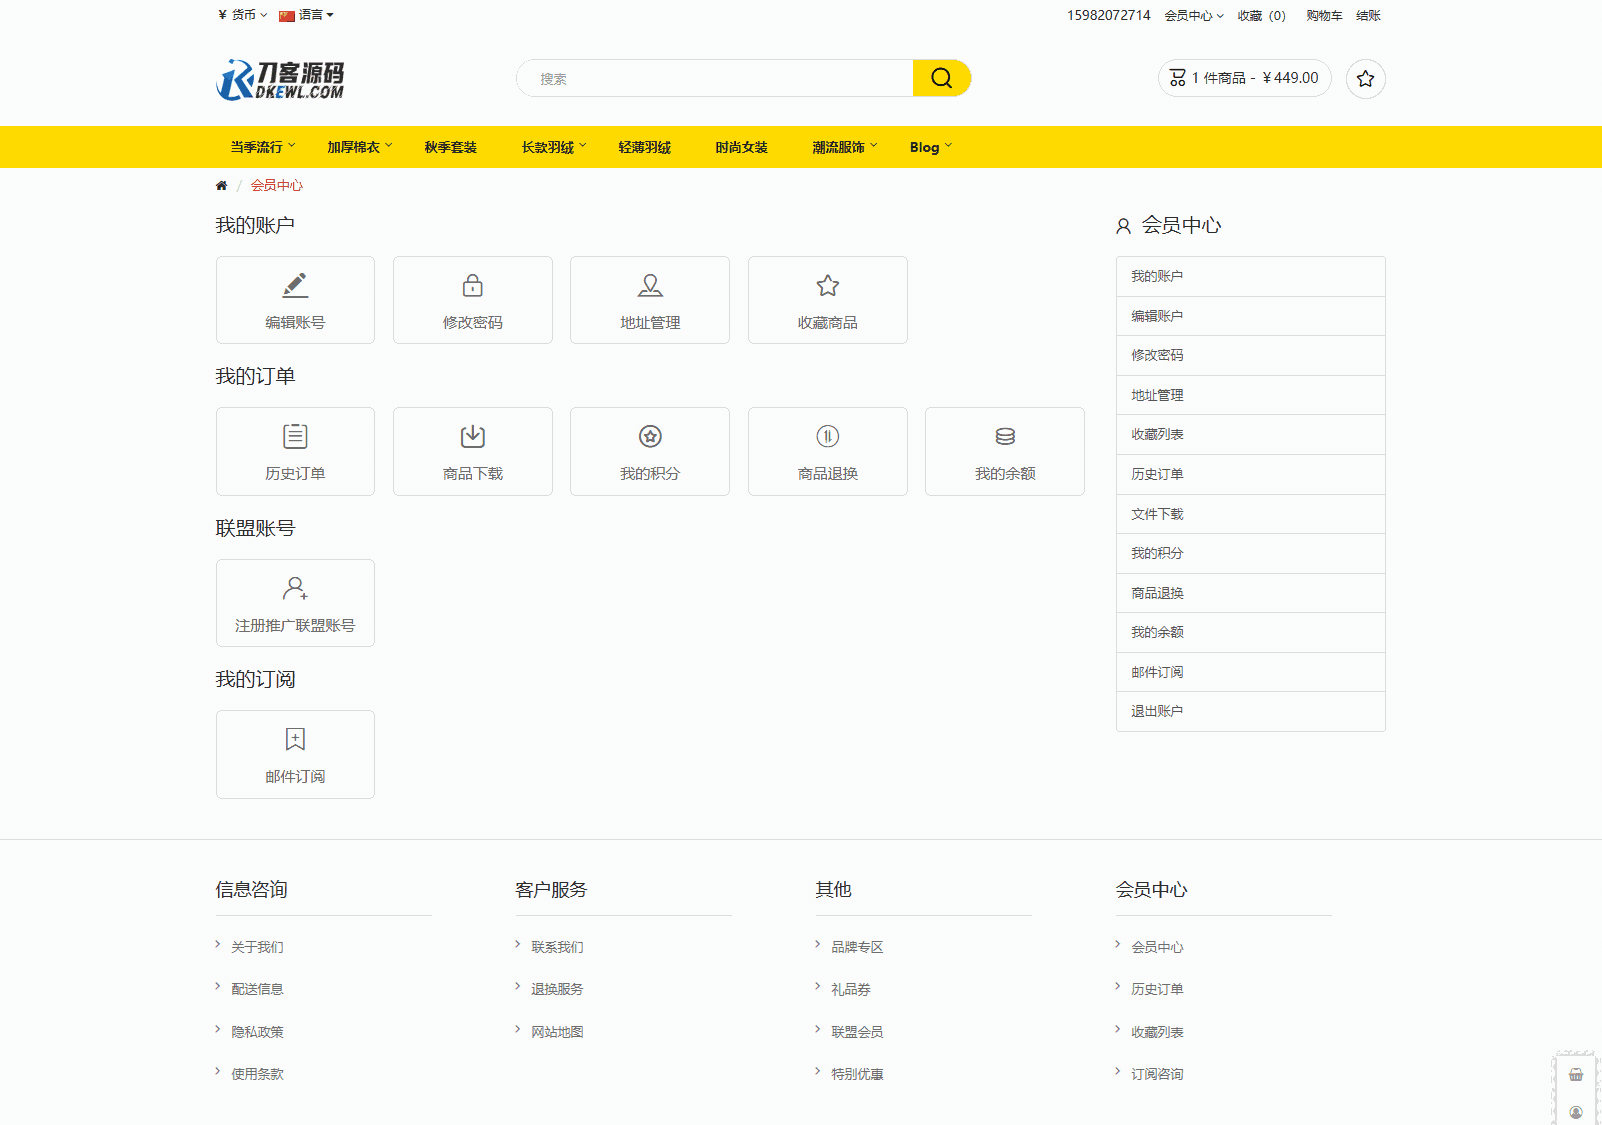This screenshot has height=1125, width=1602.
Task: Open the 编辑账号 pencil icon tile
Action: (295, 300)
